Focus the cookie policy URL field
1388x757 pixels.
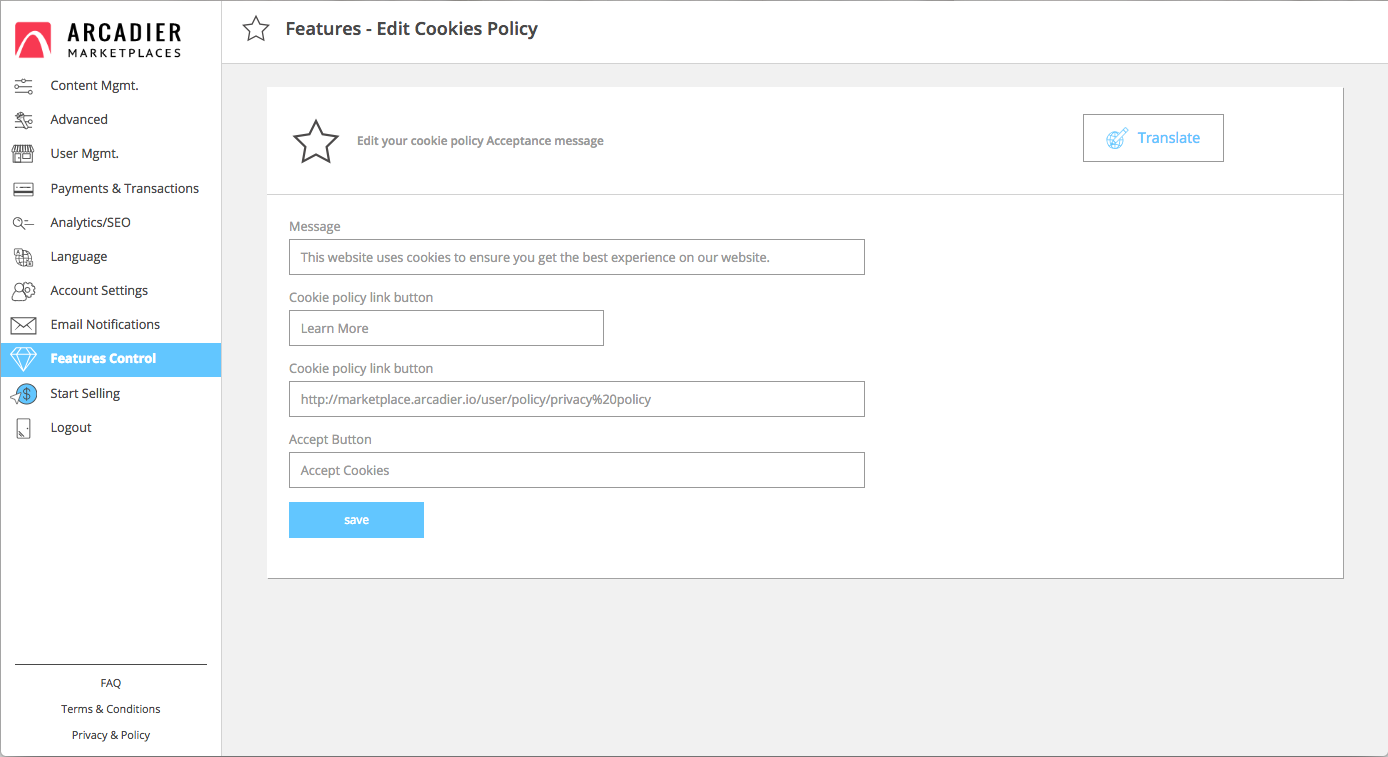pyautogui.click(x=577, y=399)
